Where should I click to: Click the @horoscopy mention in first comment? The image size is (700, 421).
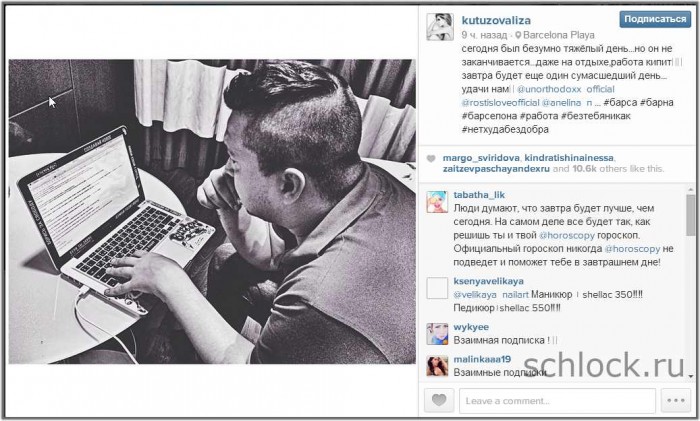tap(567, 235)
